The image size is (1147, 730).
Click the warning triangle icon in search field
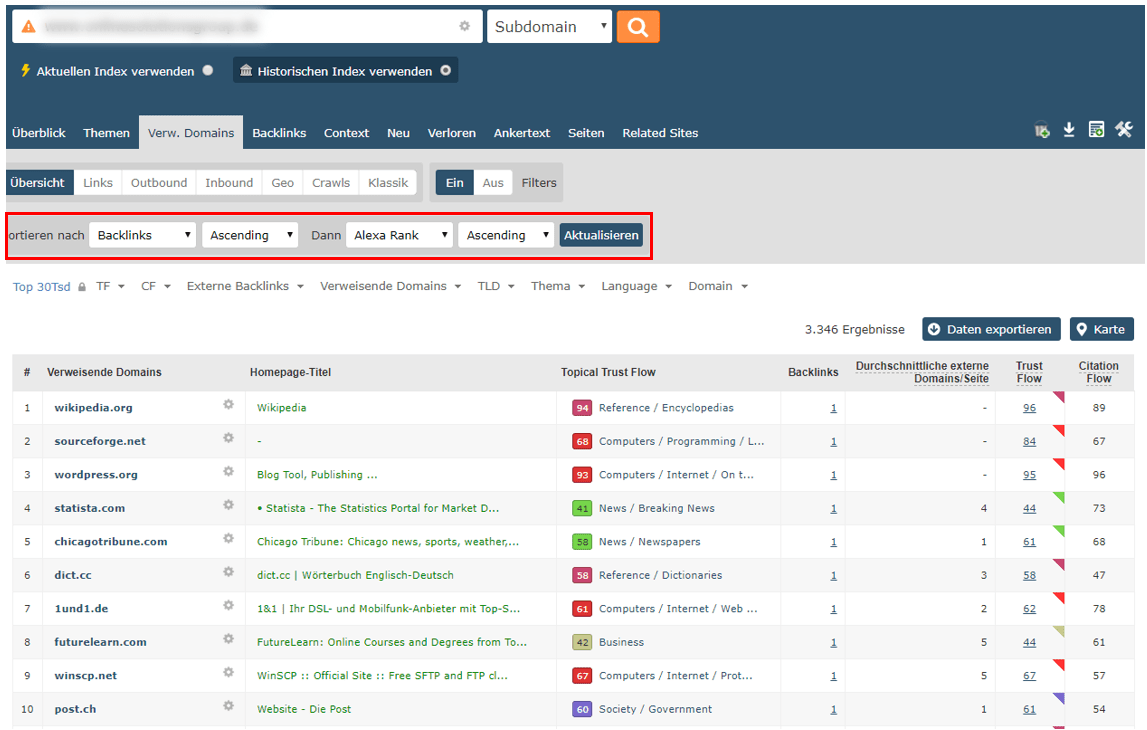pyautogui.click(x=29, y=27)
